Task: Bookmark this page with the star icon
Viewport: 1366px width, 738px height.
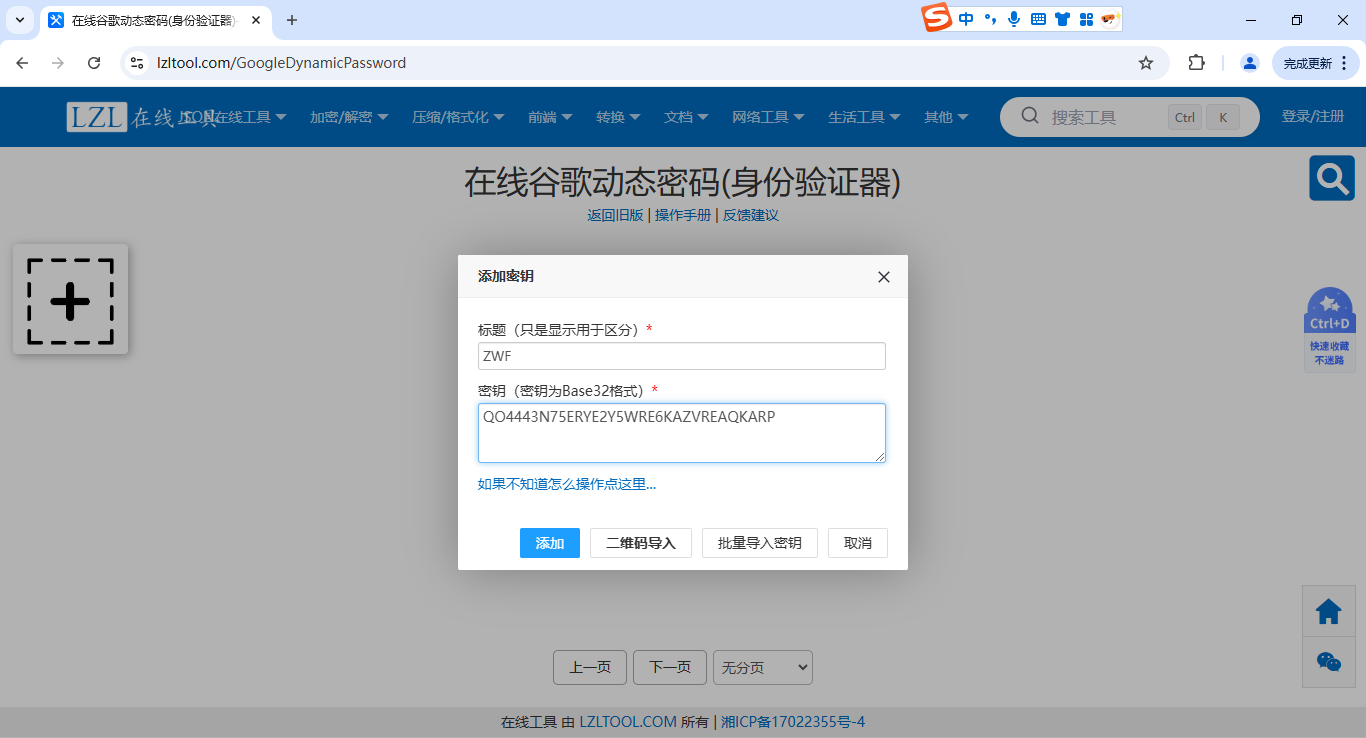Action: [1146, 63]
